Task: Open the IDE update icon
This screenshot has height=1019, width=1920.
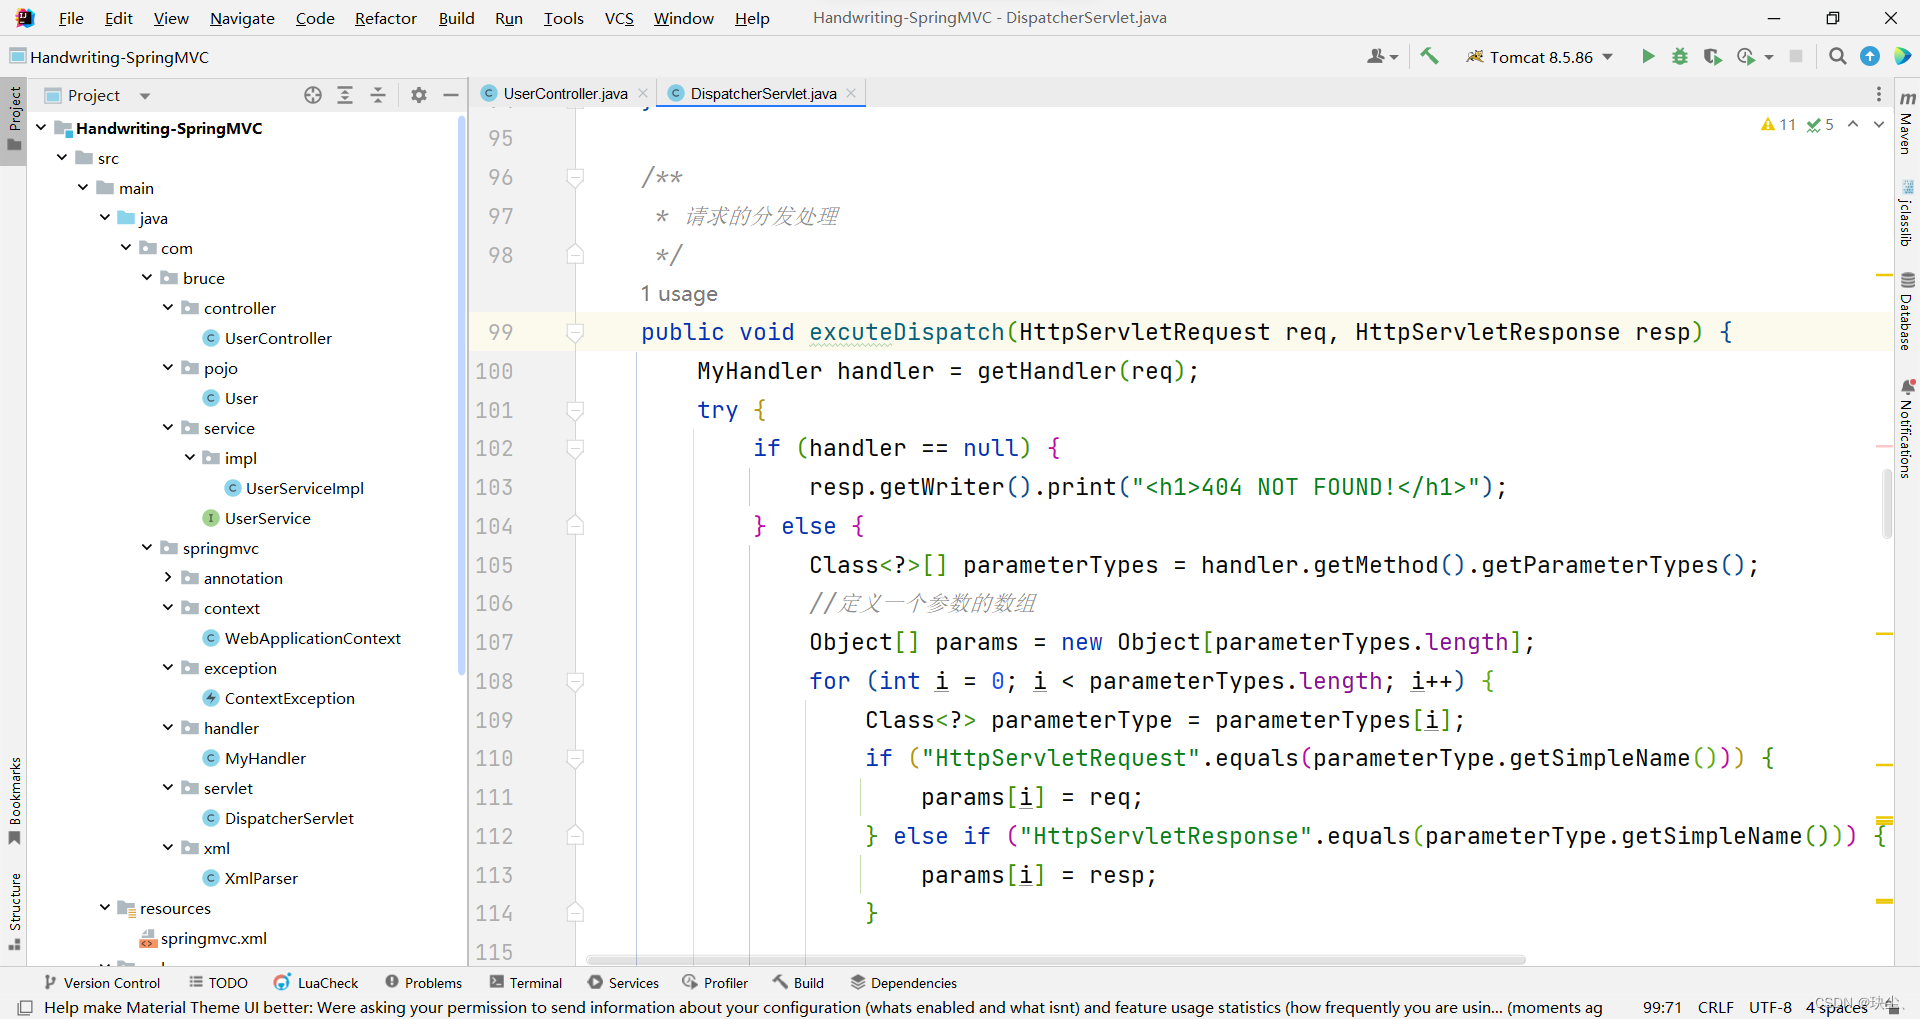Action: [x=1870, y=57]
